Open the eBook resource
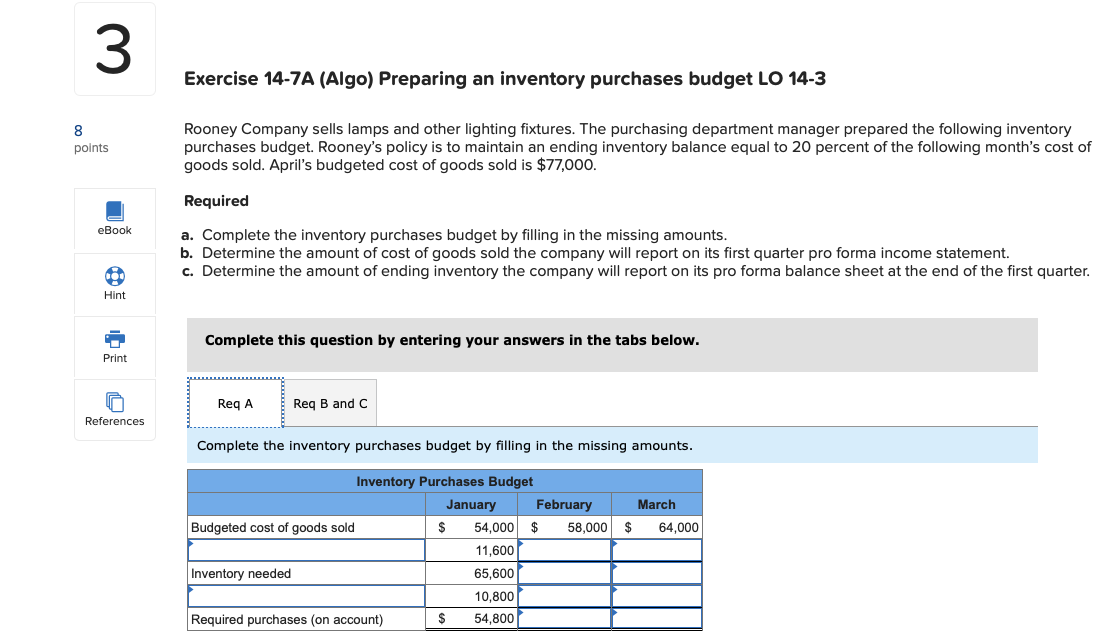 click(x=114, y=219)
